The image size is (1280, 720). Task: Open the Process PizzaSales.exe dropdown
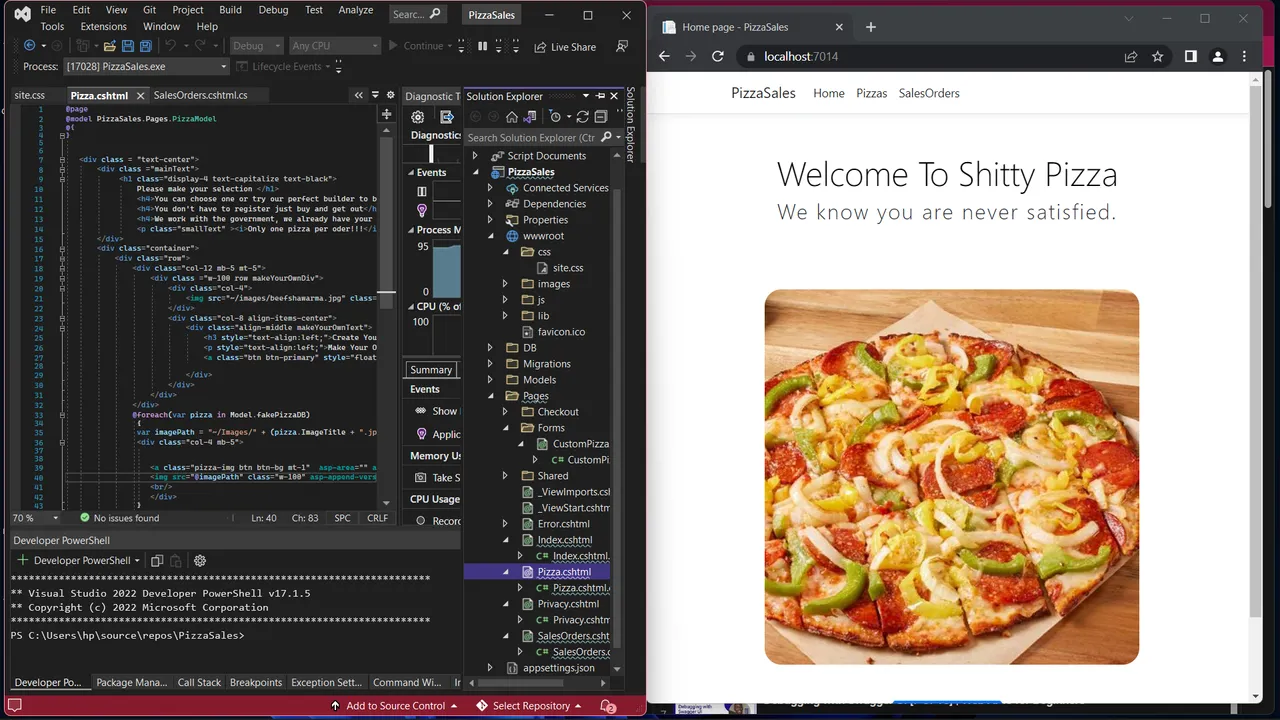click(146, 67)
